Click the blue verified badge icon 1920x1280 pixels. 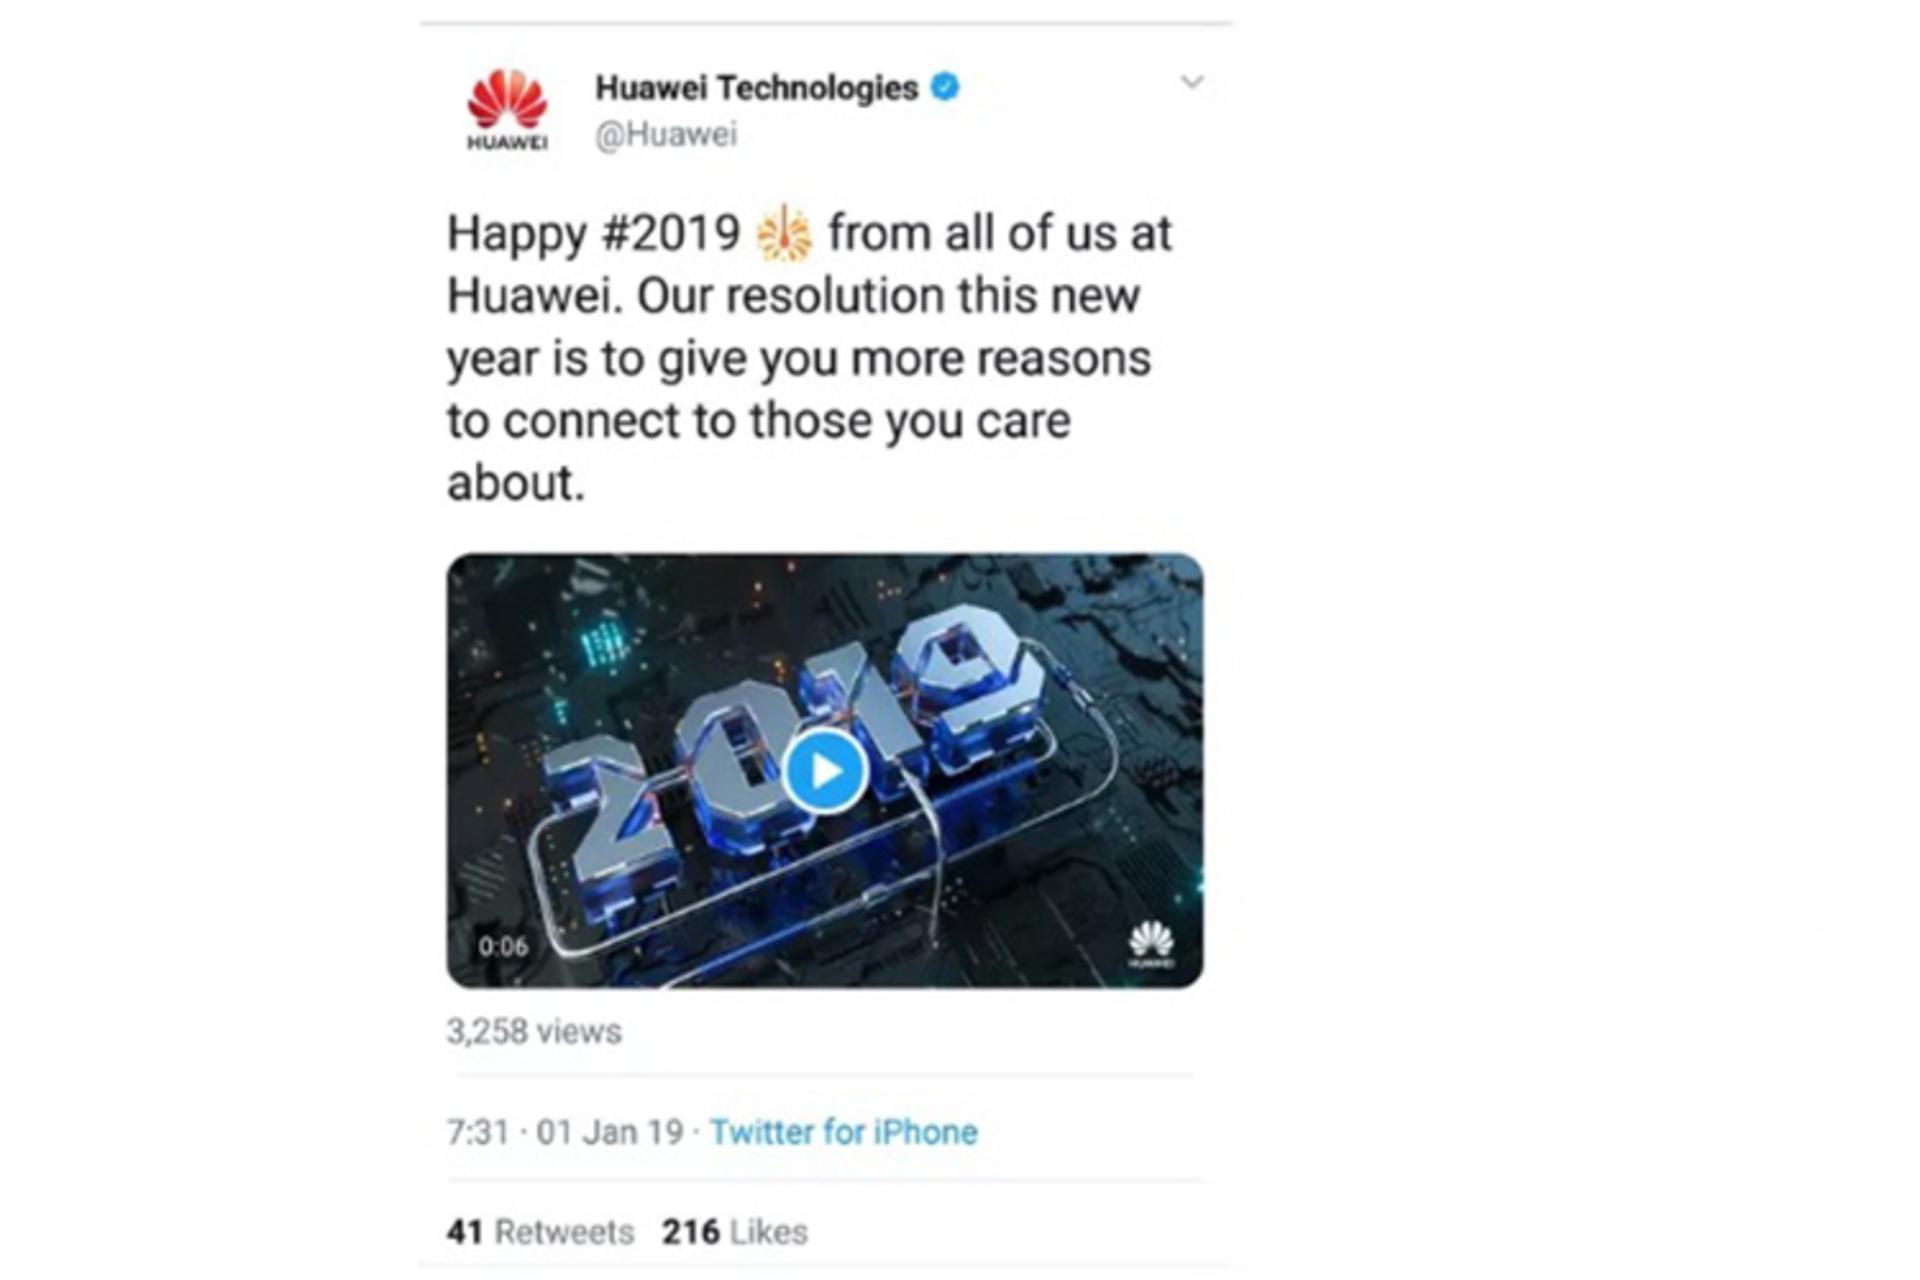point(945,87)
